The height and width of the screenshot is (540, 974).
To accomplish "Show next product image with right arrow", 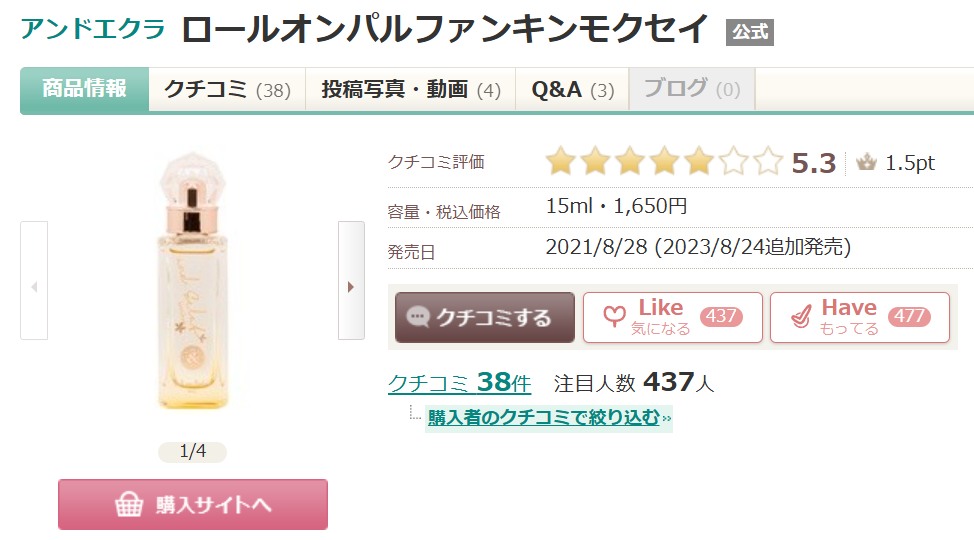I will pyautogui.click(x=351, y=287).
